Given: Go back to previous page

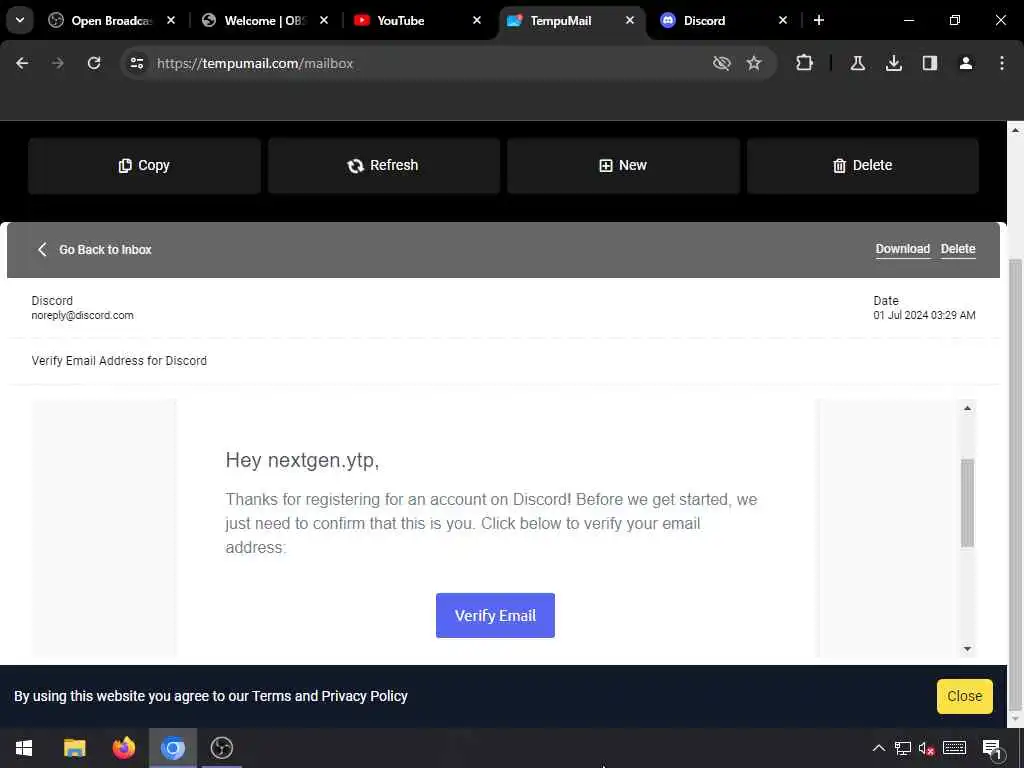Looking at the screenshot, I should click(22, 63).
